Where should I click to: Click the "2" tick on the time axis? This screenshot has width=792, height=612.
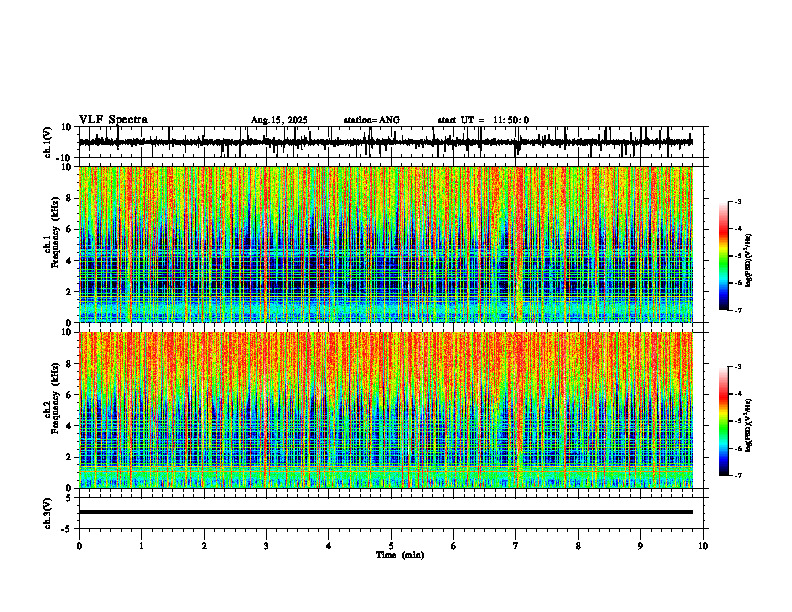click(x=204, y=546)
